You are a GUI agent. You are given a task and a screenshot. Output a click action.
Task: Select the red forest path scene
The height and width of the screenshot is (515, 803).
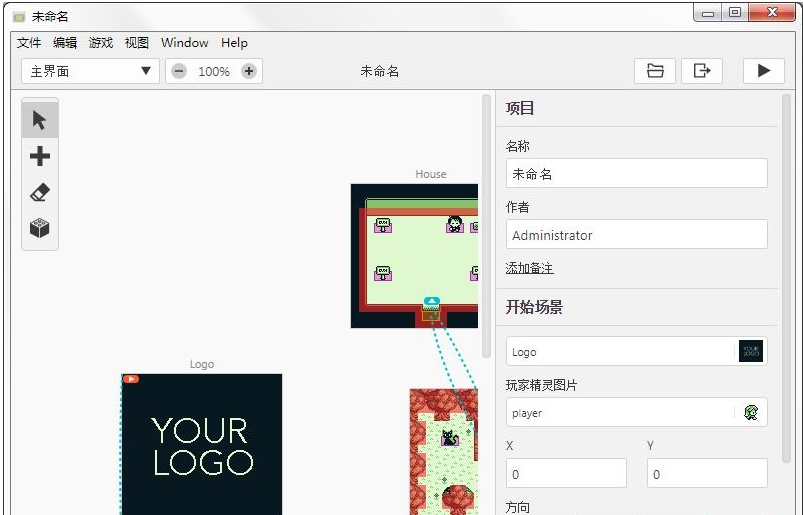(443, 452)
